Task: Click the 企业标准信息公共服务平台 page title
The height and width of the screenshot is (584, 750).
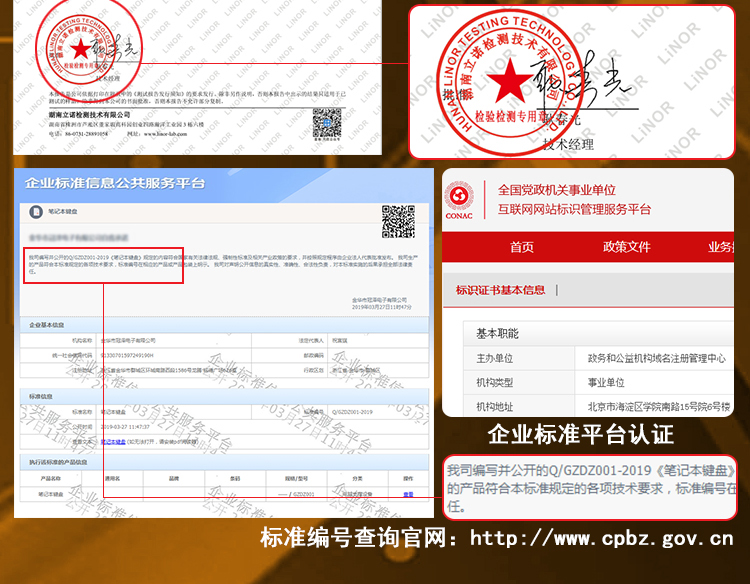Action: 115,183
